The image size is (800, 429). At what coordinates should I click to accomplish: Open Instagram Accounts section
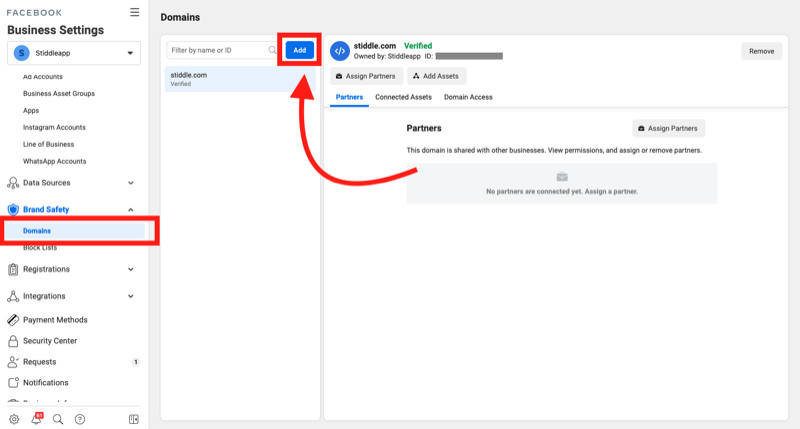(x=54, y=127)
